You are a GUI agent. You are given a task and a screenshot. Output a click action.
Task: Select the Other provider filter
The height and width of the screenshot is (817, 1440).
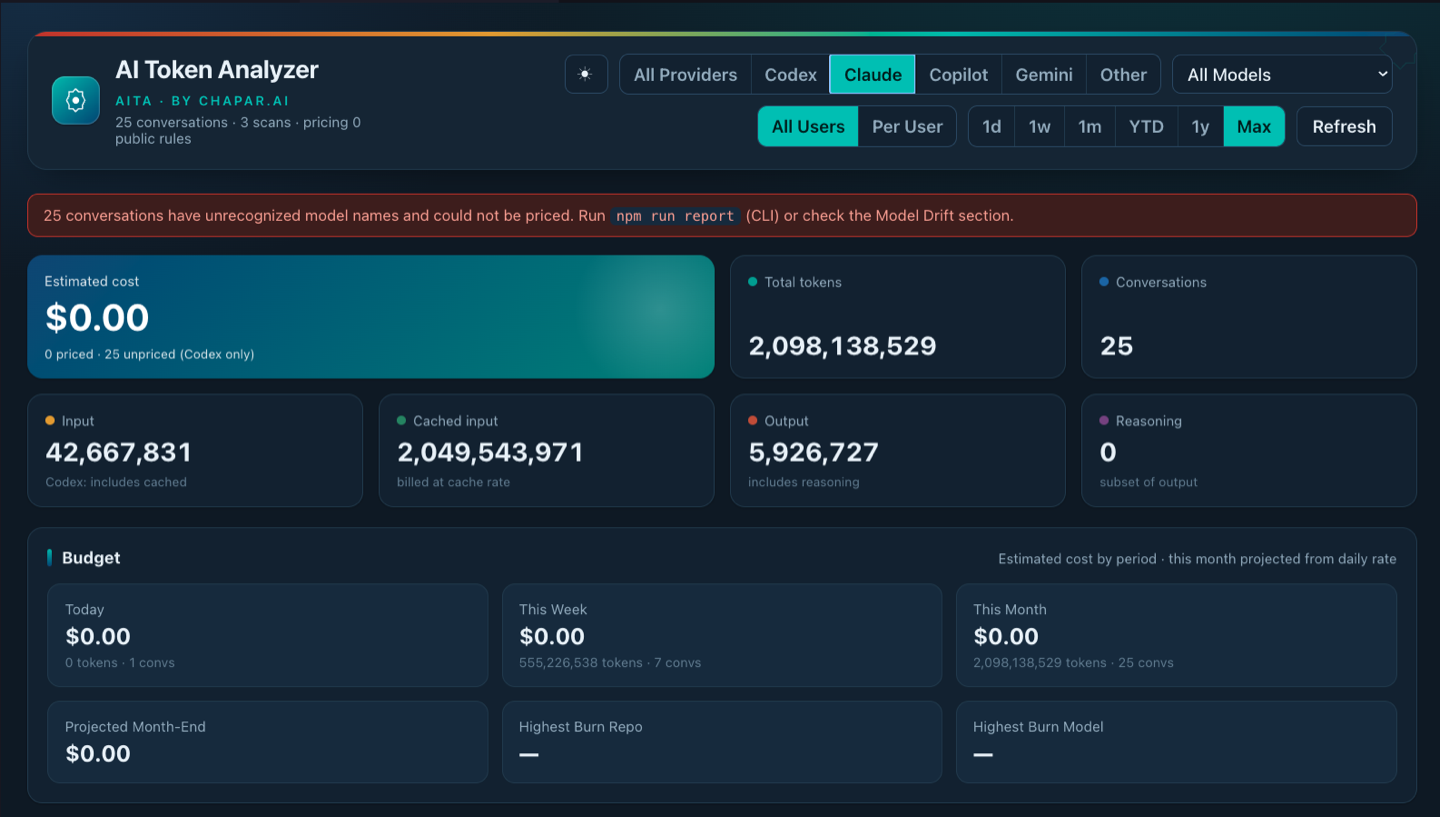(1123, 75)
